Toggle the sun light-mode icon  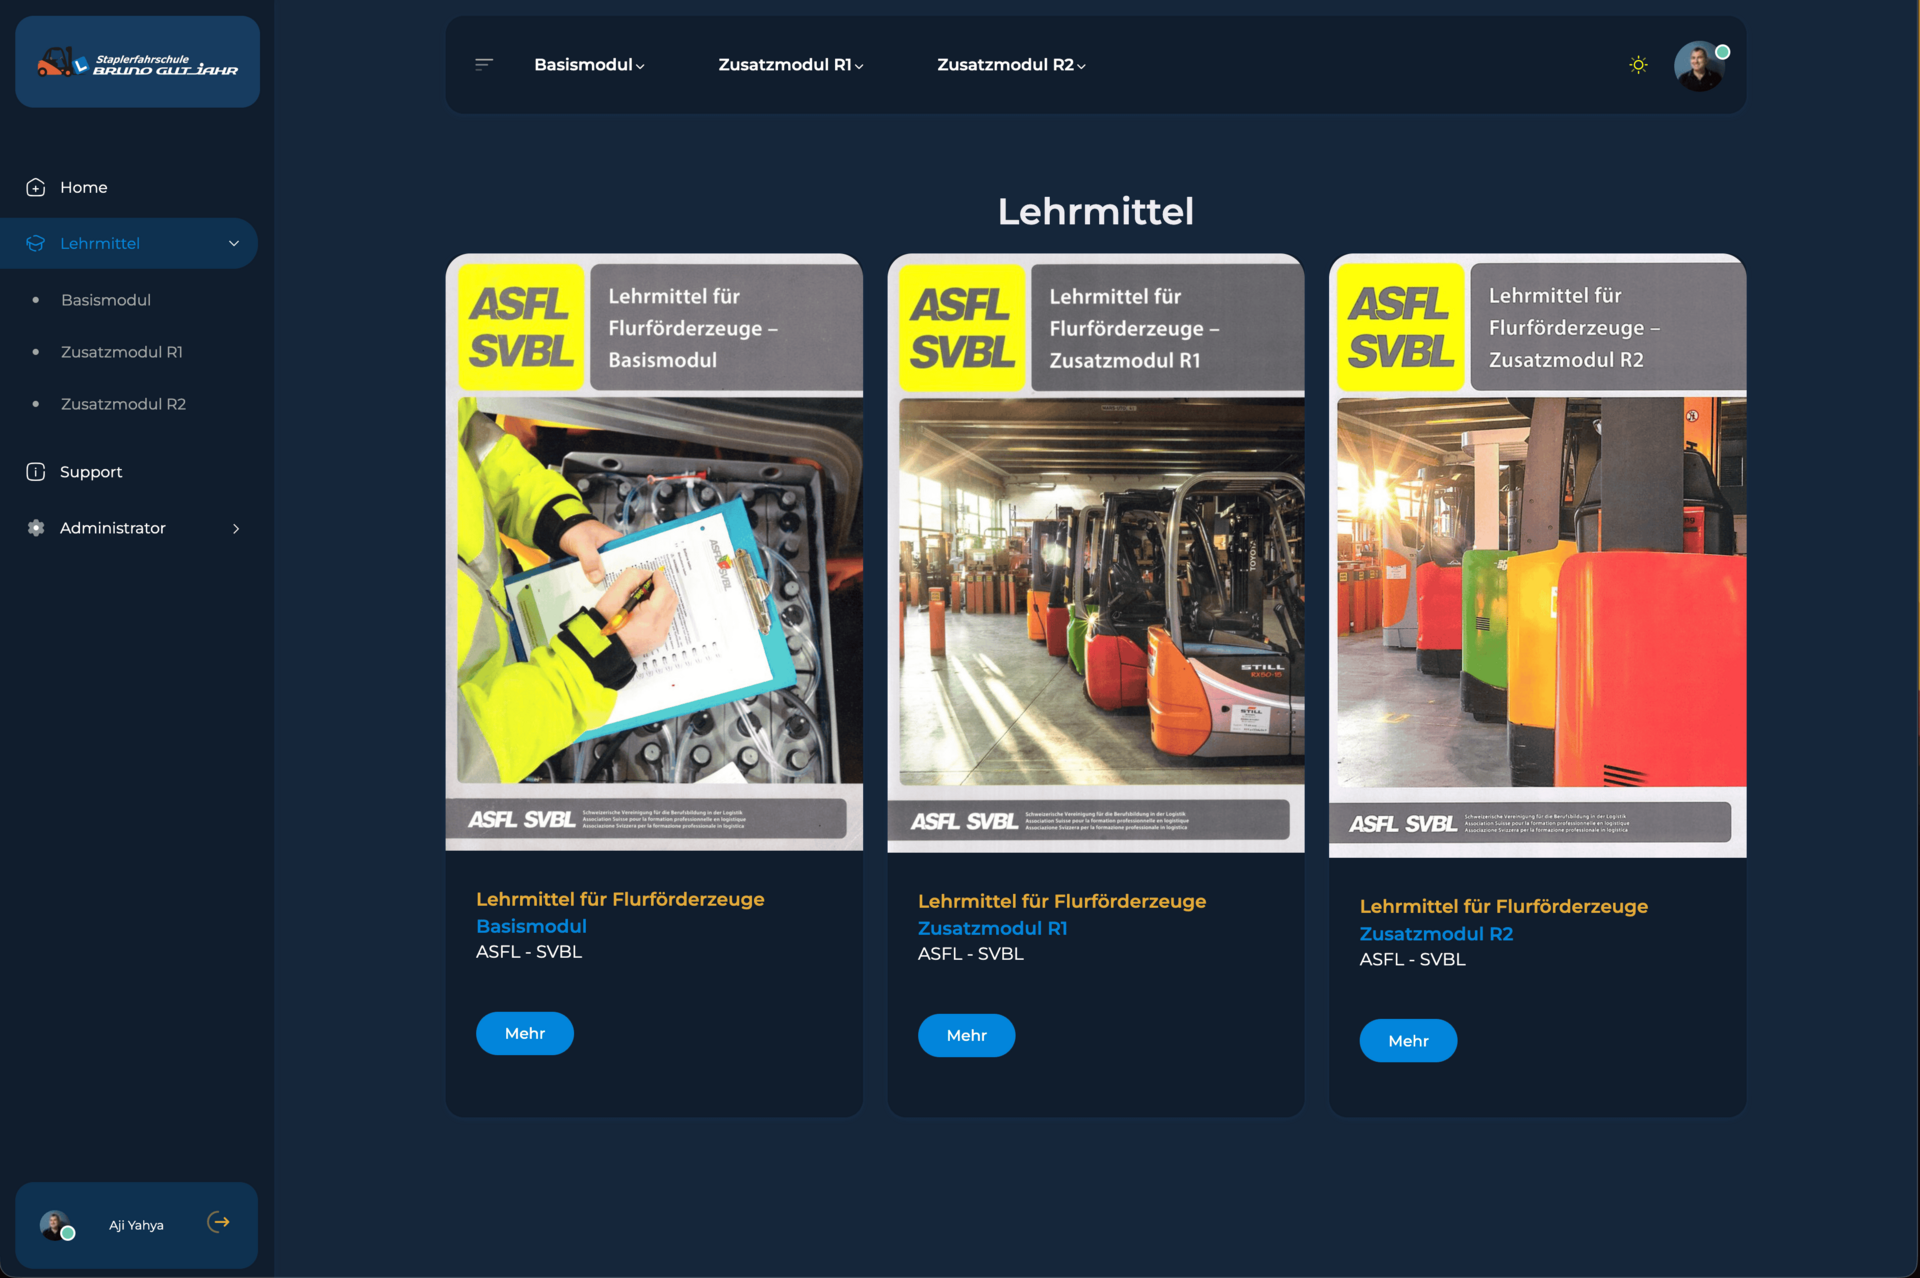[x=1638, y=65]
